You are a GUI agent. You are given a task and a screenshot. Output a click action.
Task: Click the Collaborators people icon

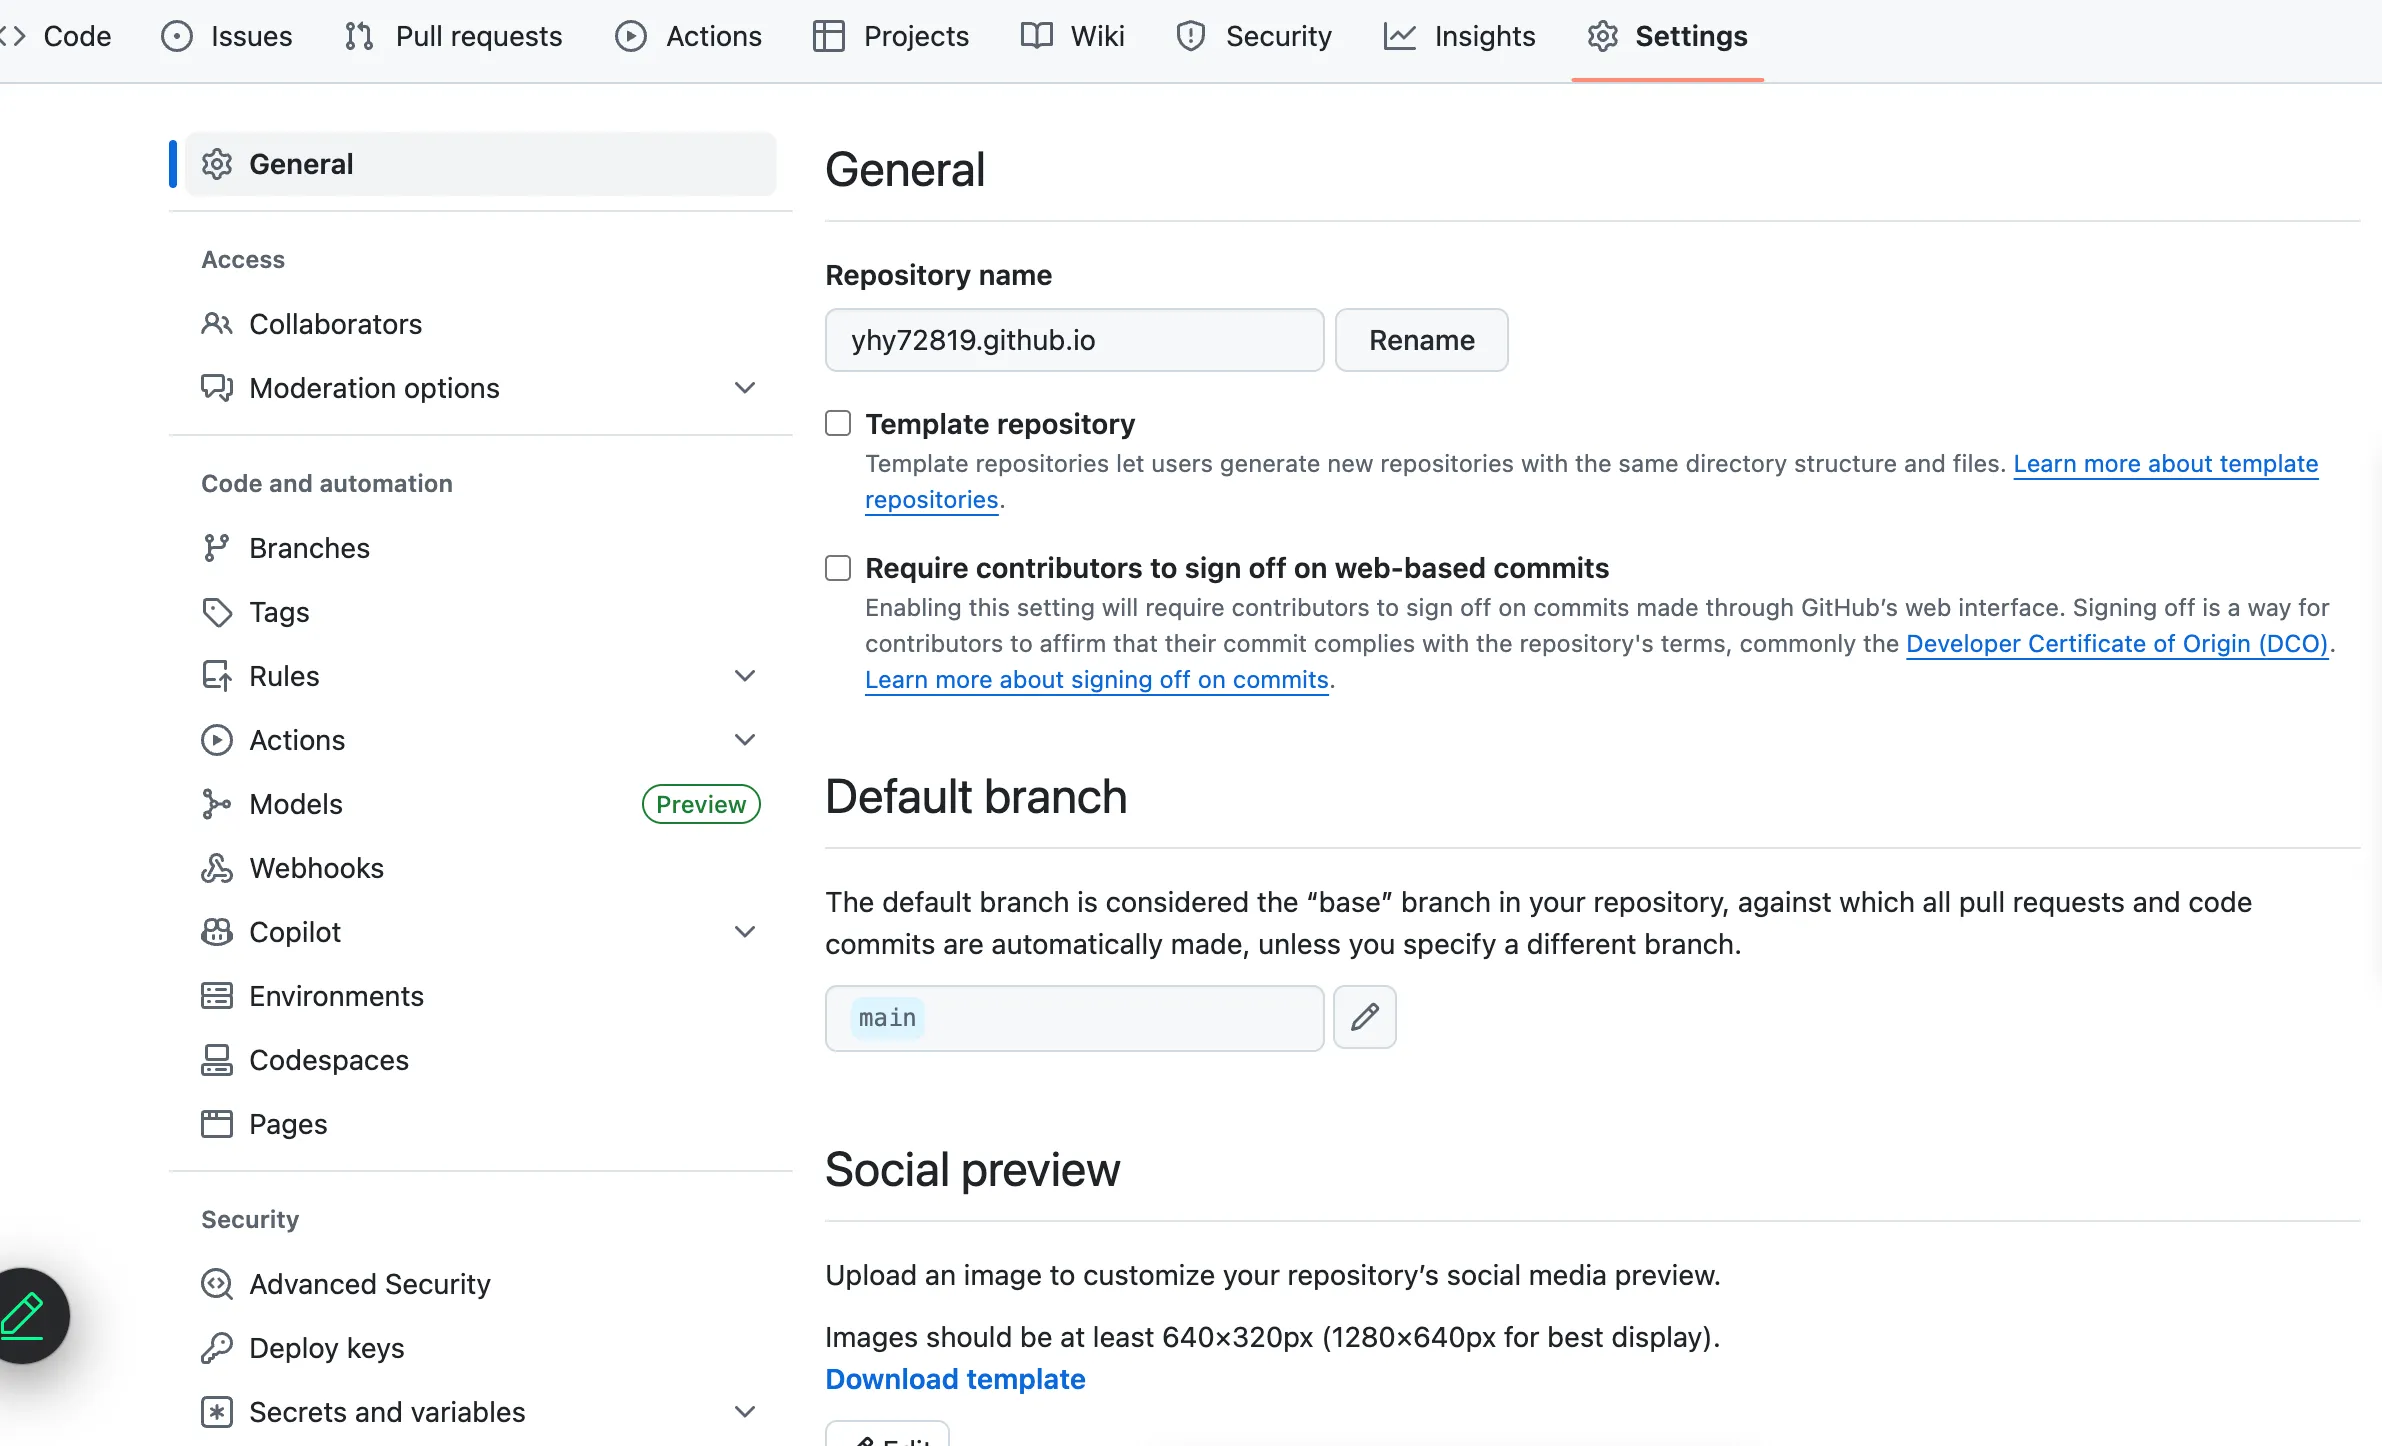217,324
